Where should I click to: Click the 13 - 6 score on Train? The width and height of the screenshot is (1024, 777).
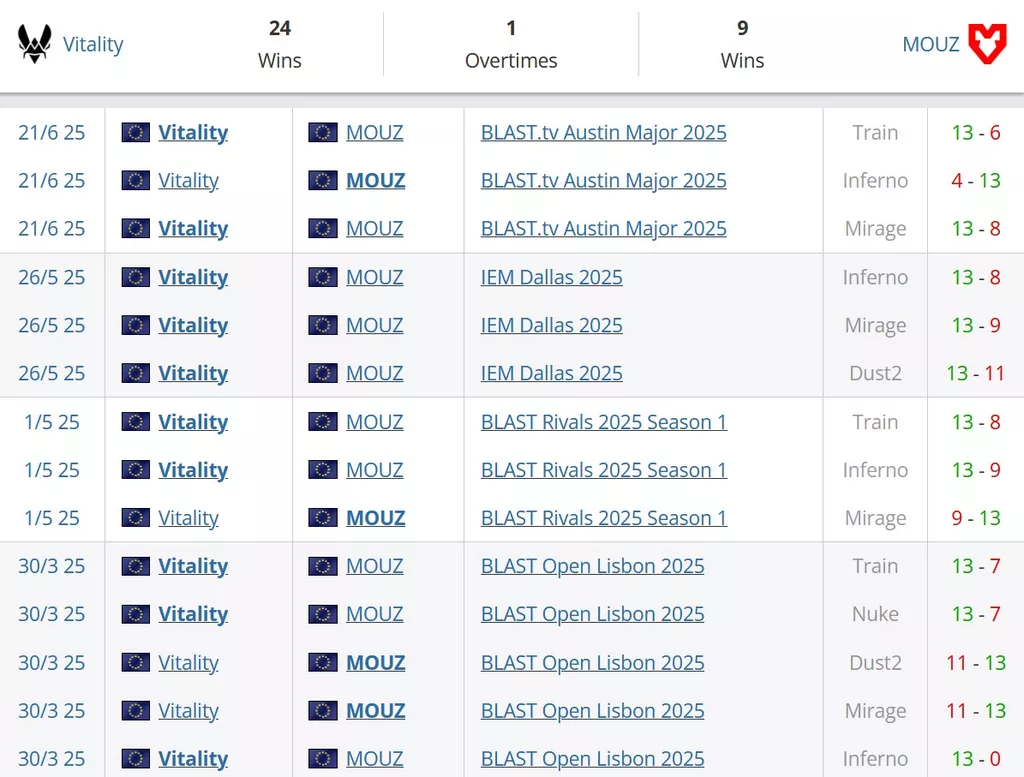pyautogui.click(x=976, y=133)
